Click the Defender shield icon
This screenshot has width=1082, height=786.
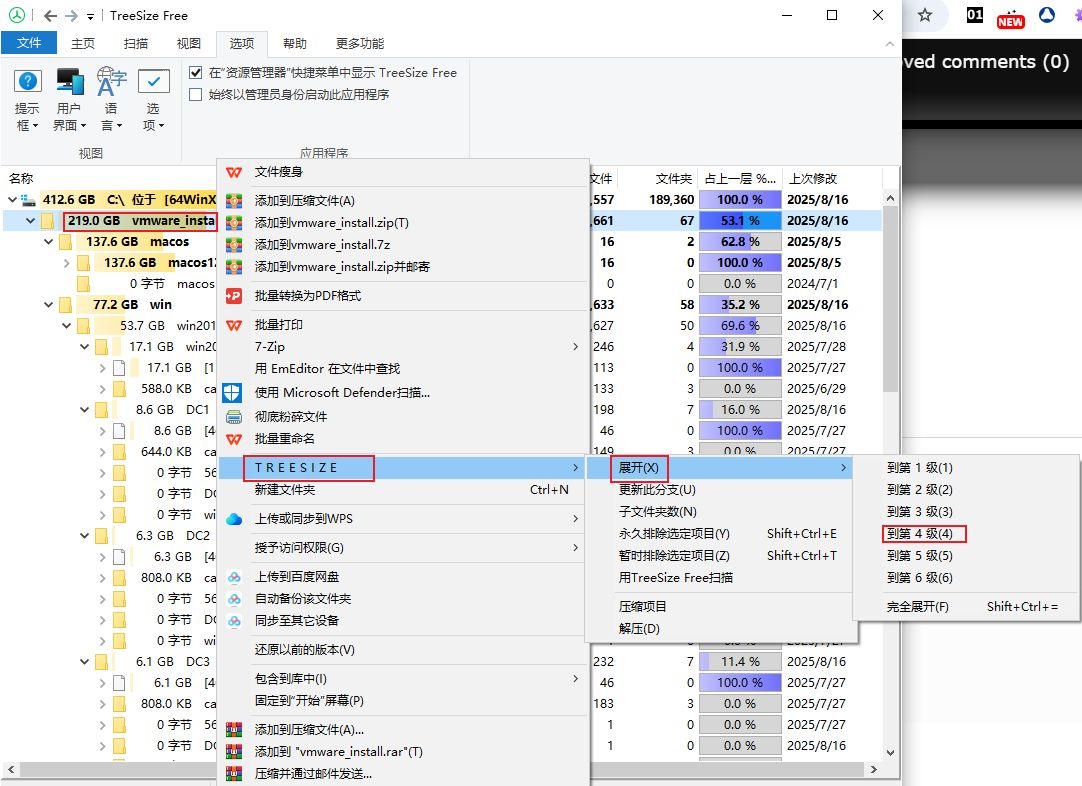[232, 393]
